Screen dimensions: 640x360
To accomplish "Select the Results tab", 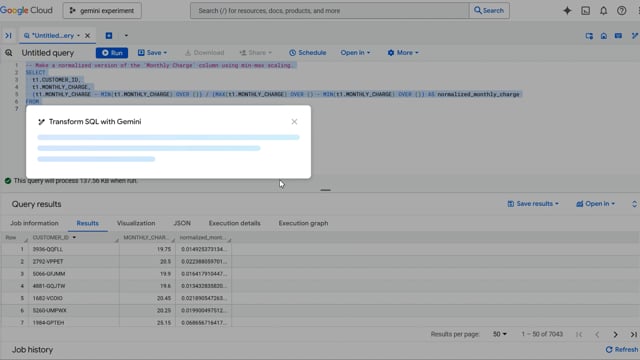I will pyautogui.click(x=87, y=223).
